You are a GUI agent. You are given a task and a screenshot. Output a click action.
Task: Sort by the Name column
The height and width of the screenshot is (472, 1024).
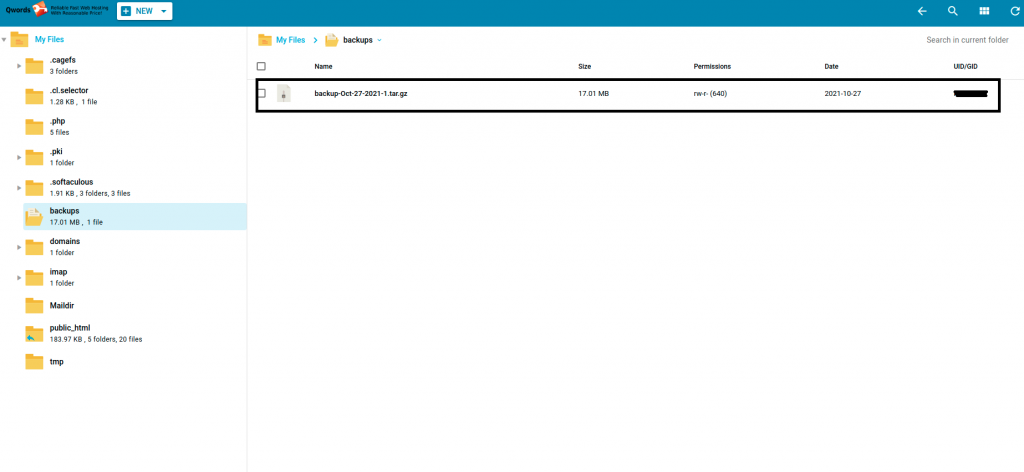[323, 67]
